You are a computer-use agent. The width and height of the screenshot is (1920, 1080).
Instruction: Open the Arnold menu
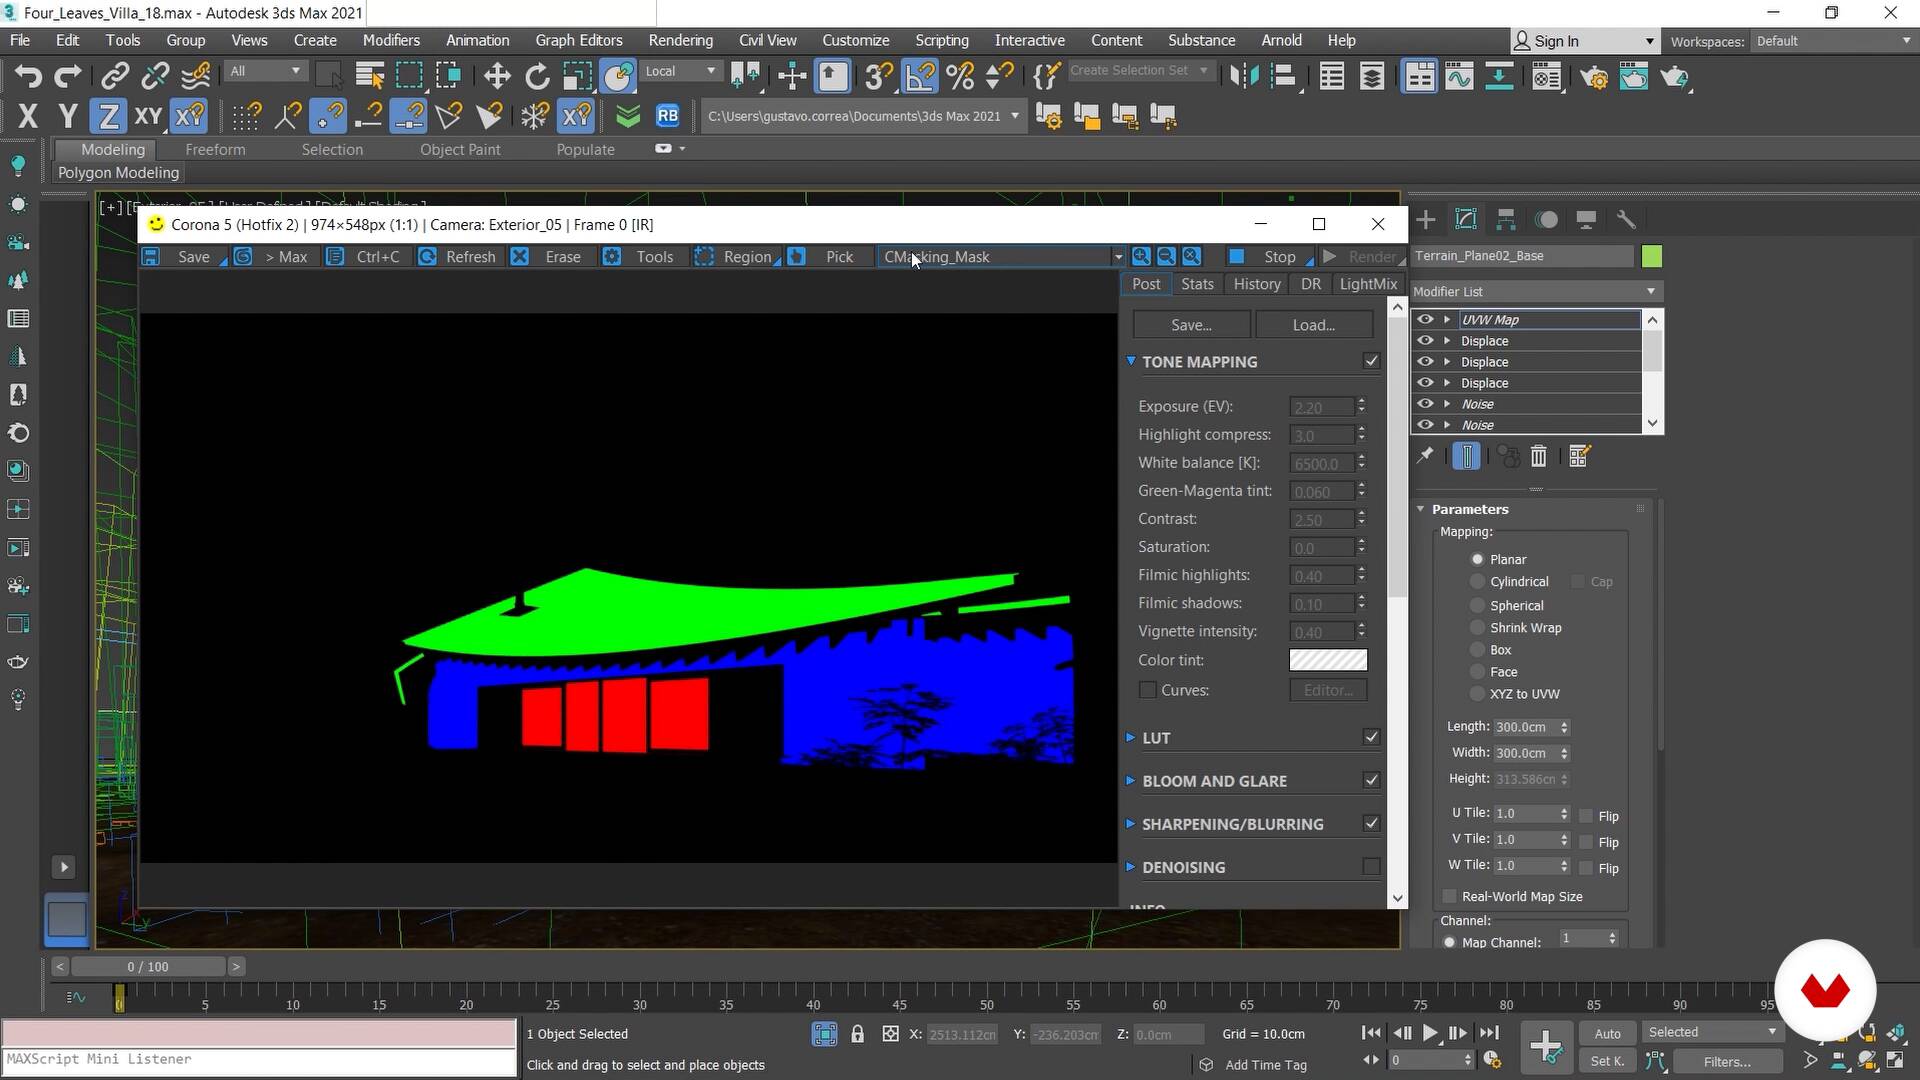pyautogui.click(x=1281, y=40)
